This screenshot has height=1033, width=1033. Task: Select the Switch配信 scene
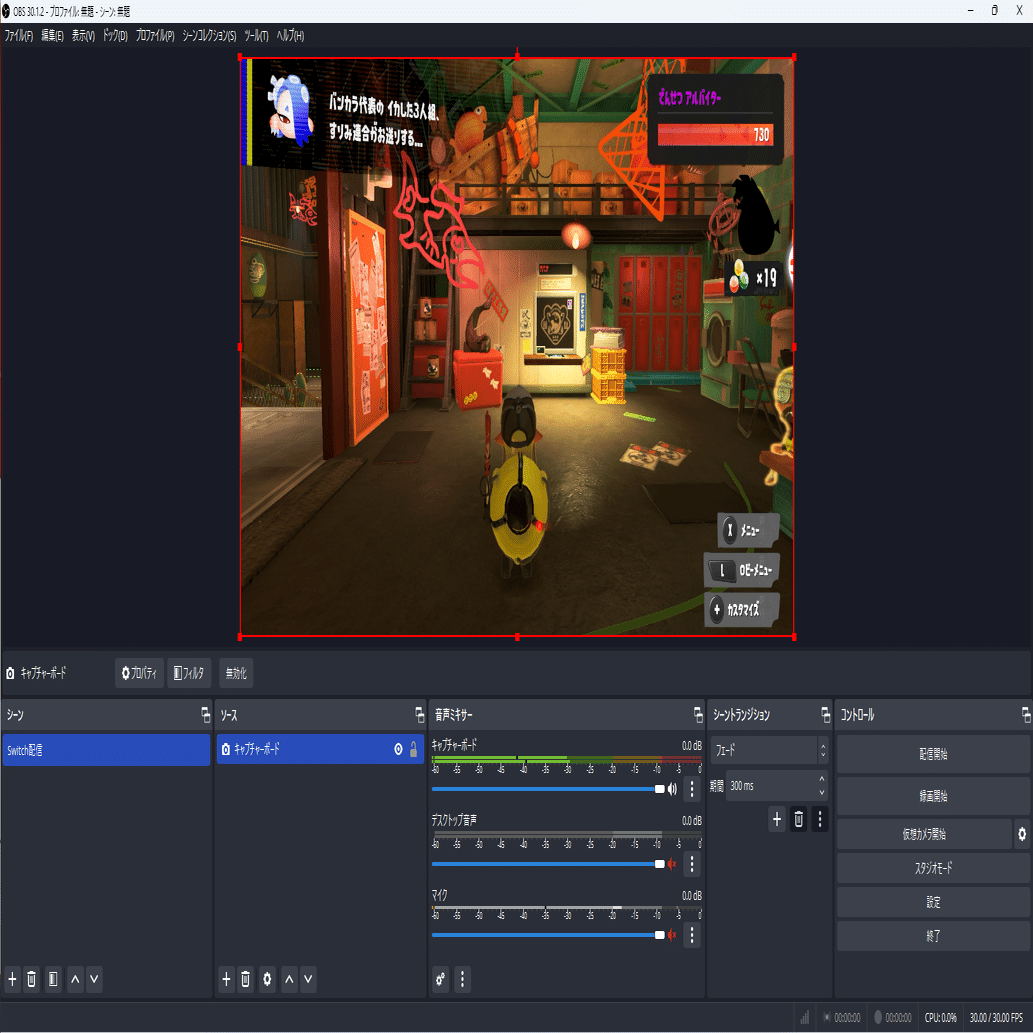[x=106, y=750]
